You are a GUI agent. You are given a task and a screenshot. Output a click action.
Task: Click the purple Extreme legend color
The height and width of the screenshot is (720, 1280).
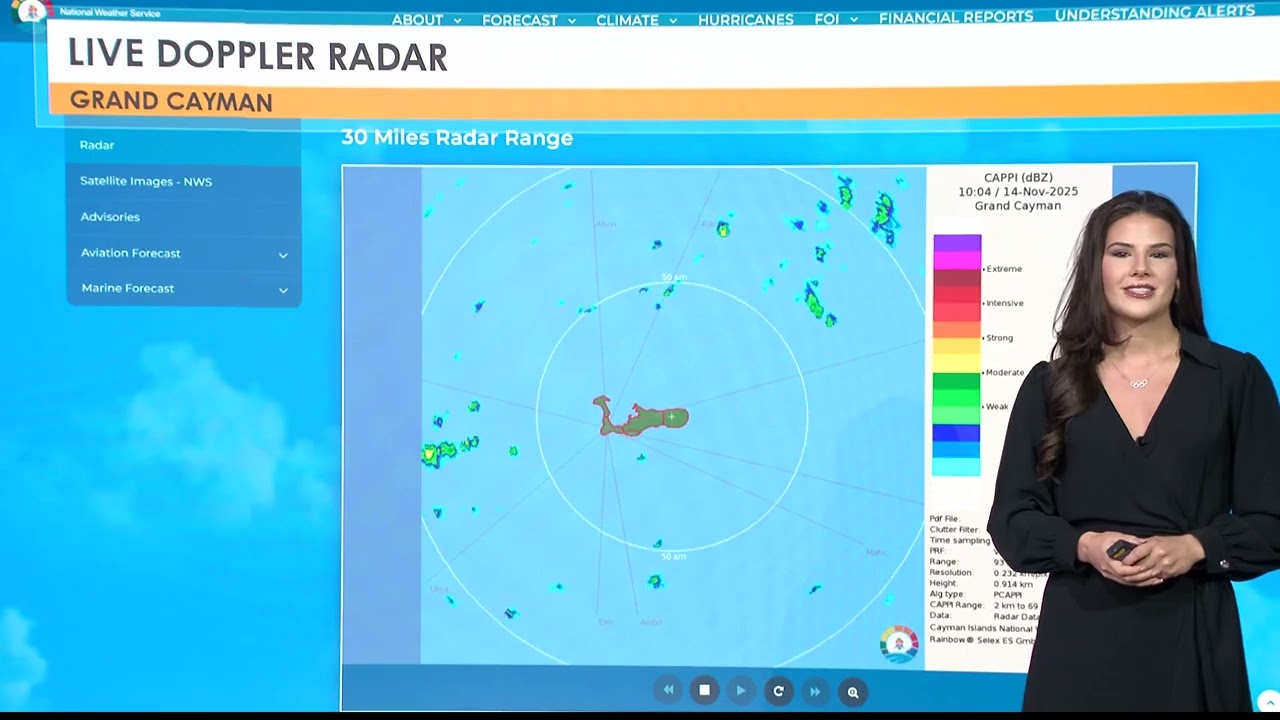click(x=957, y=243)
